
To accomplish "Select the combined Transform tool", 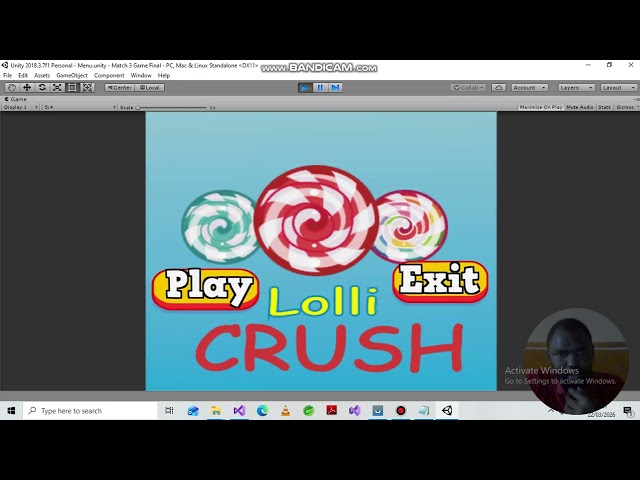I will [x=87, y=87].
